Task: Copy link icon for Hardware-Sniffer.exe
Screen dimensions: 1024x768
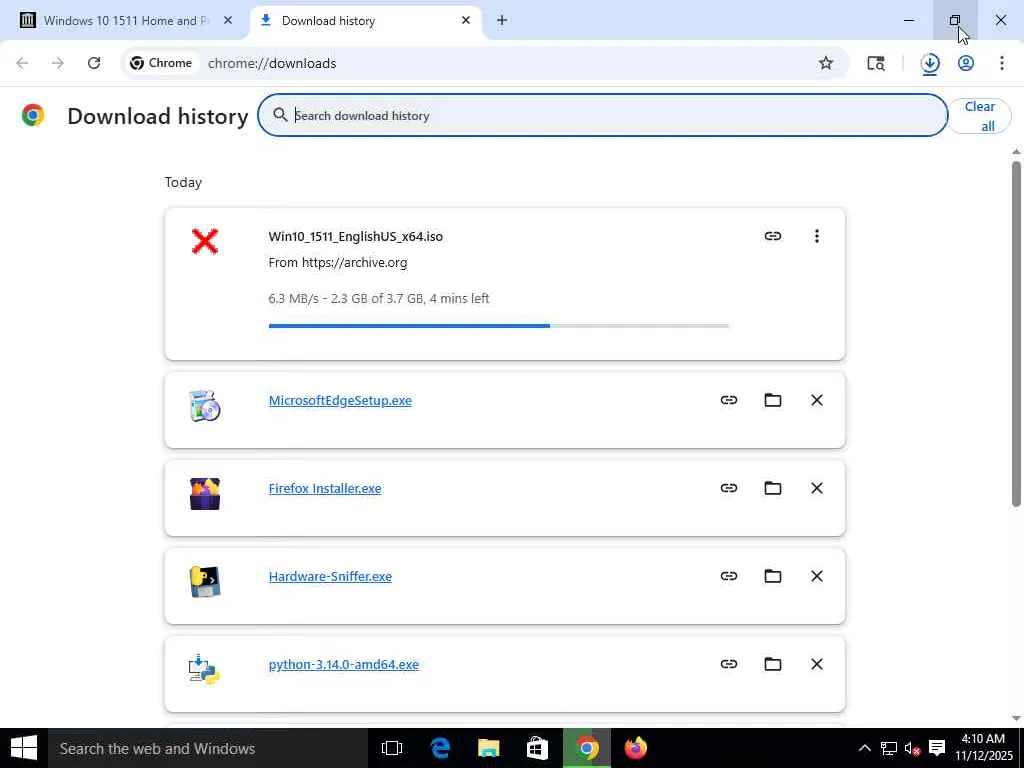Action: click(729, 575)
